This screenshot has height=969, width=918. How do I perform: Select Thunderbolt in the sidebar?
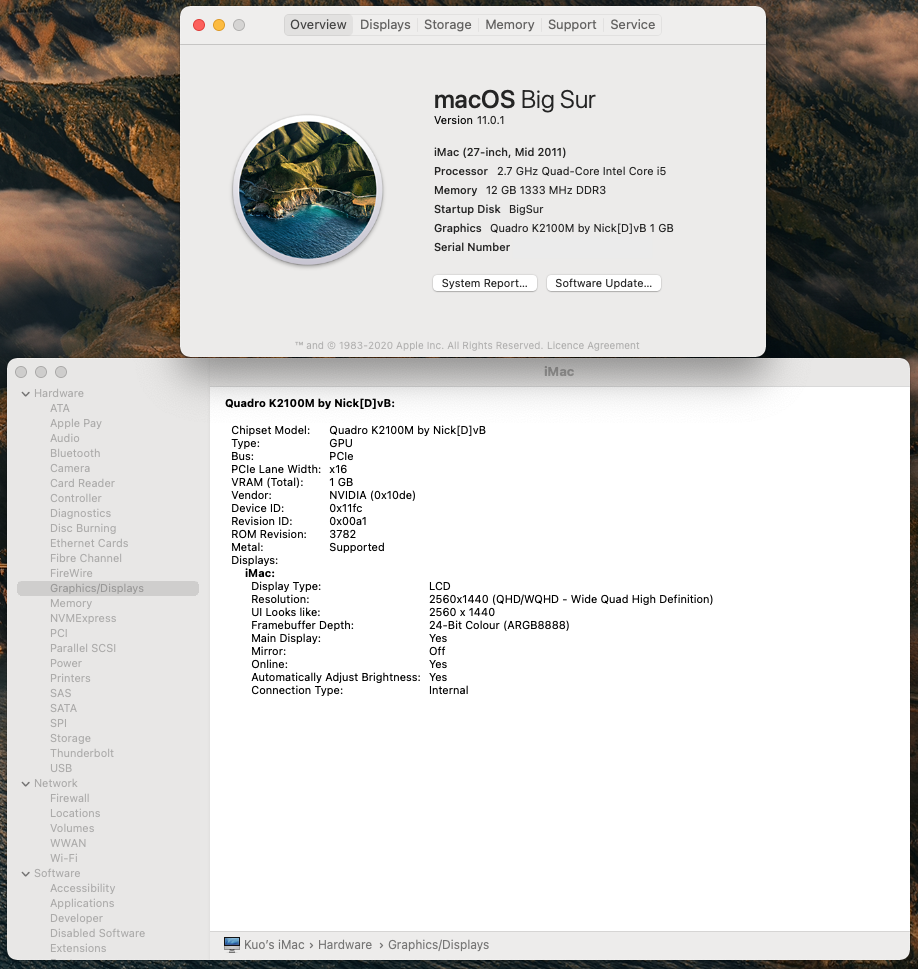pyautogui.click(x=82, y=753)
